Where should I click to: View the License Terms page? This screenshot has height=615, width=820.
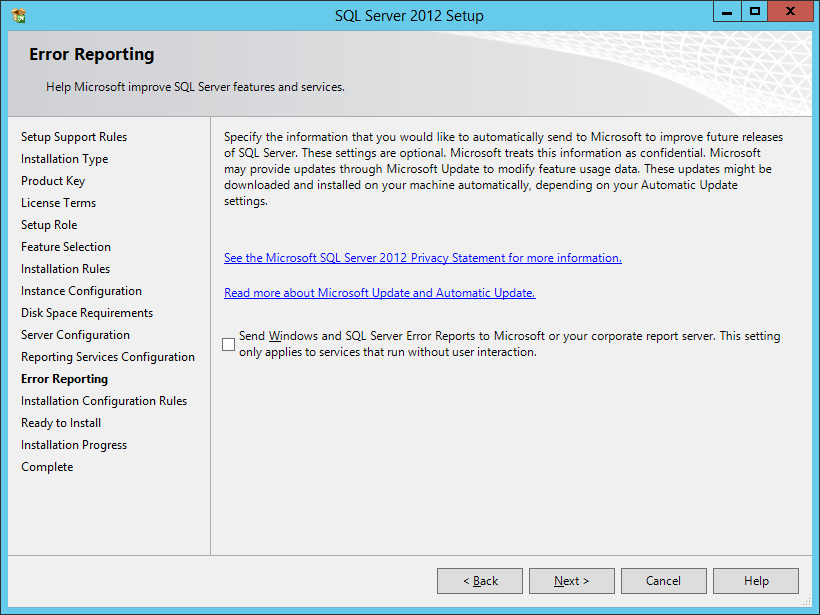click(x=56, y=202)
